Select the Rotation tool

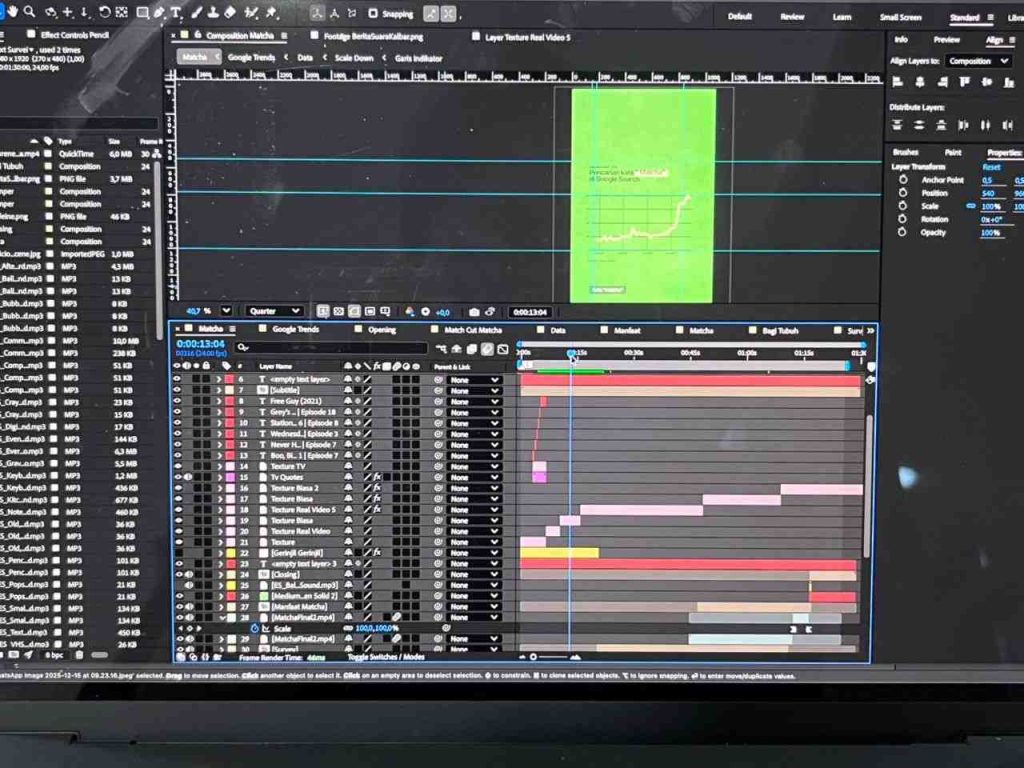click(104, 13)
